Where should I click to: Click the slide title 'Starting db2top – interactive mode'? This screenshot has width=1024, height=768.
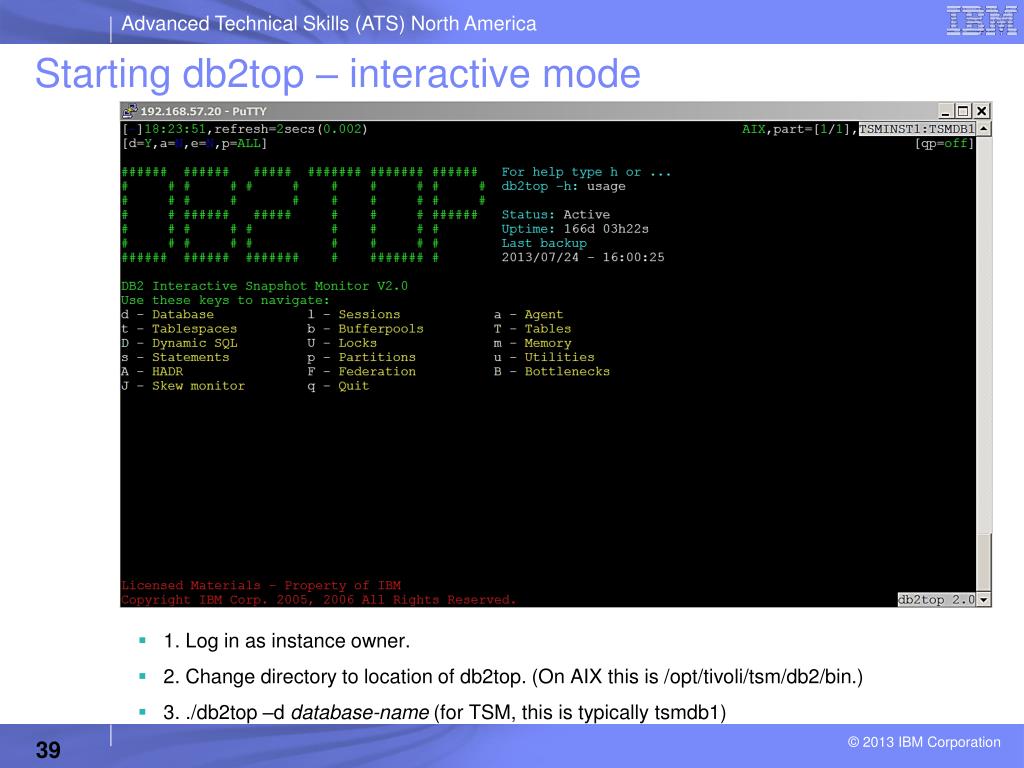coord(338,74)
